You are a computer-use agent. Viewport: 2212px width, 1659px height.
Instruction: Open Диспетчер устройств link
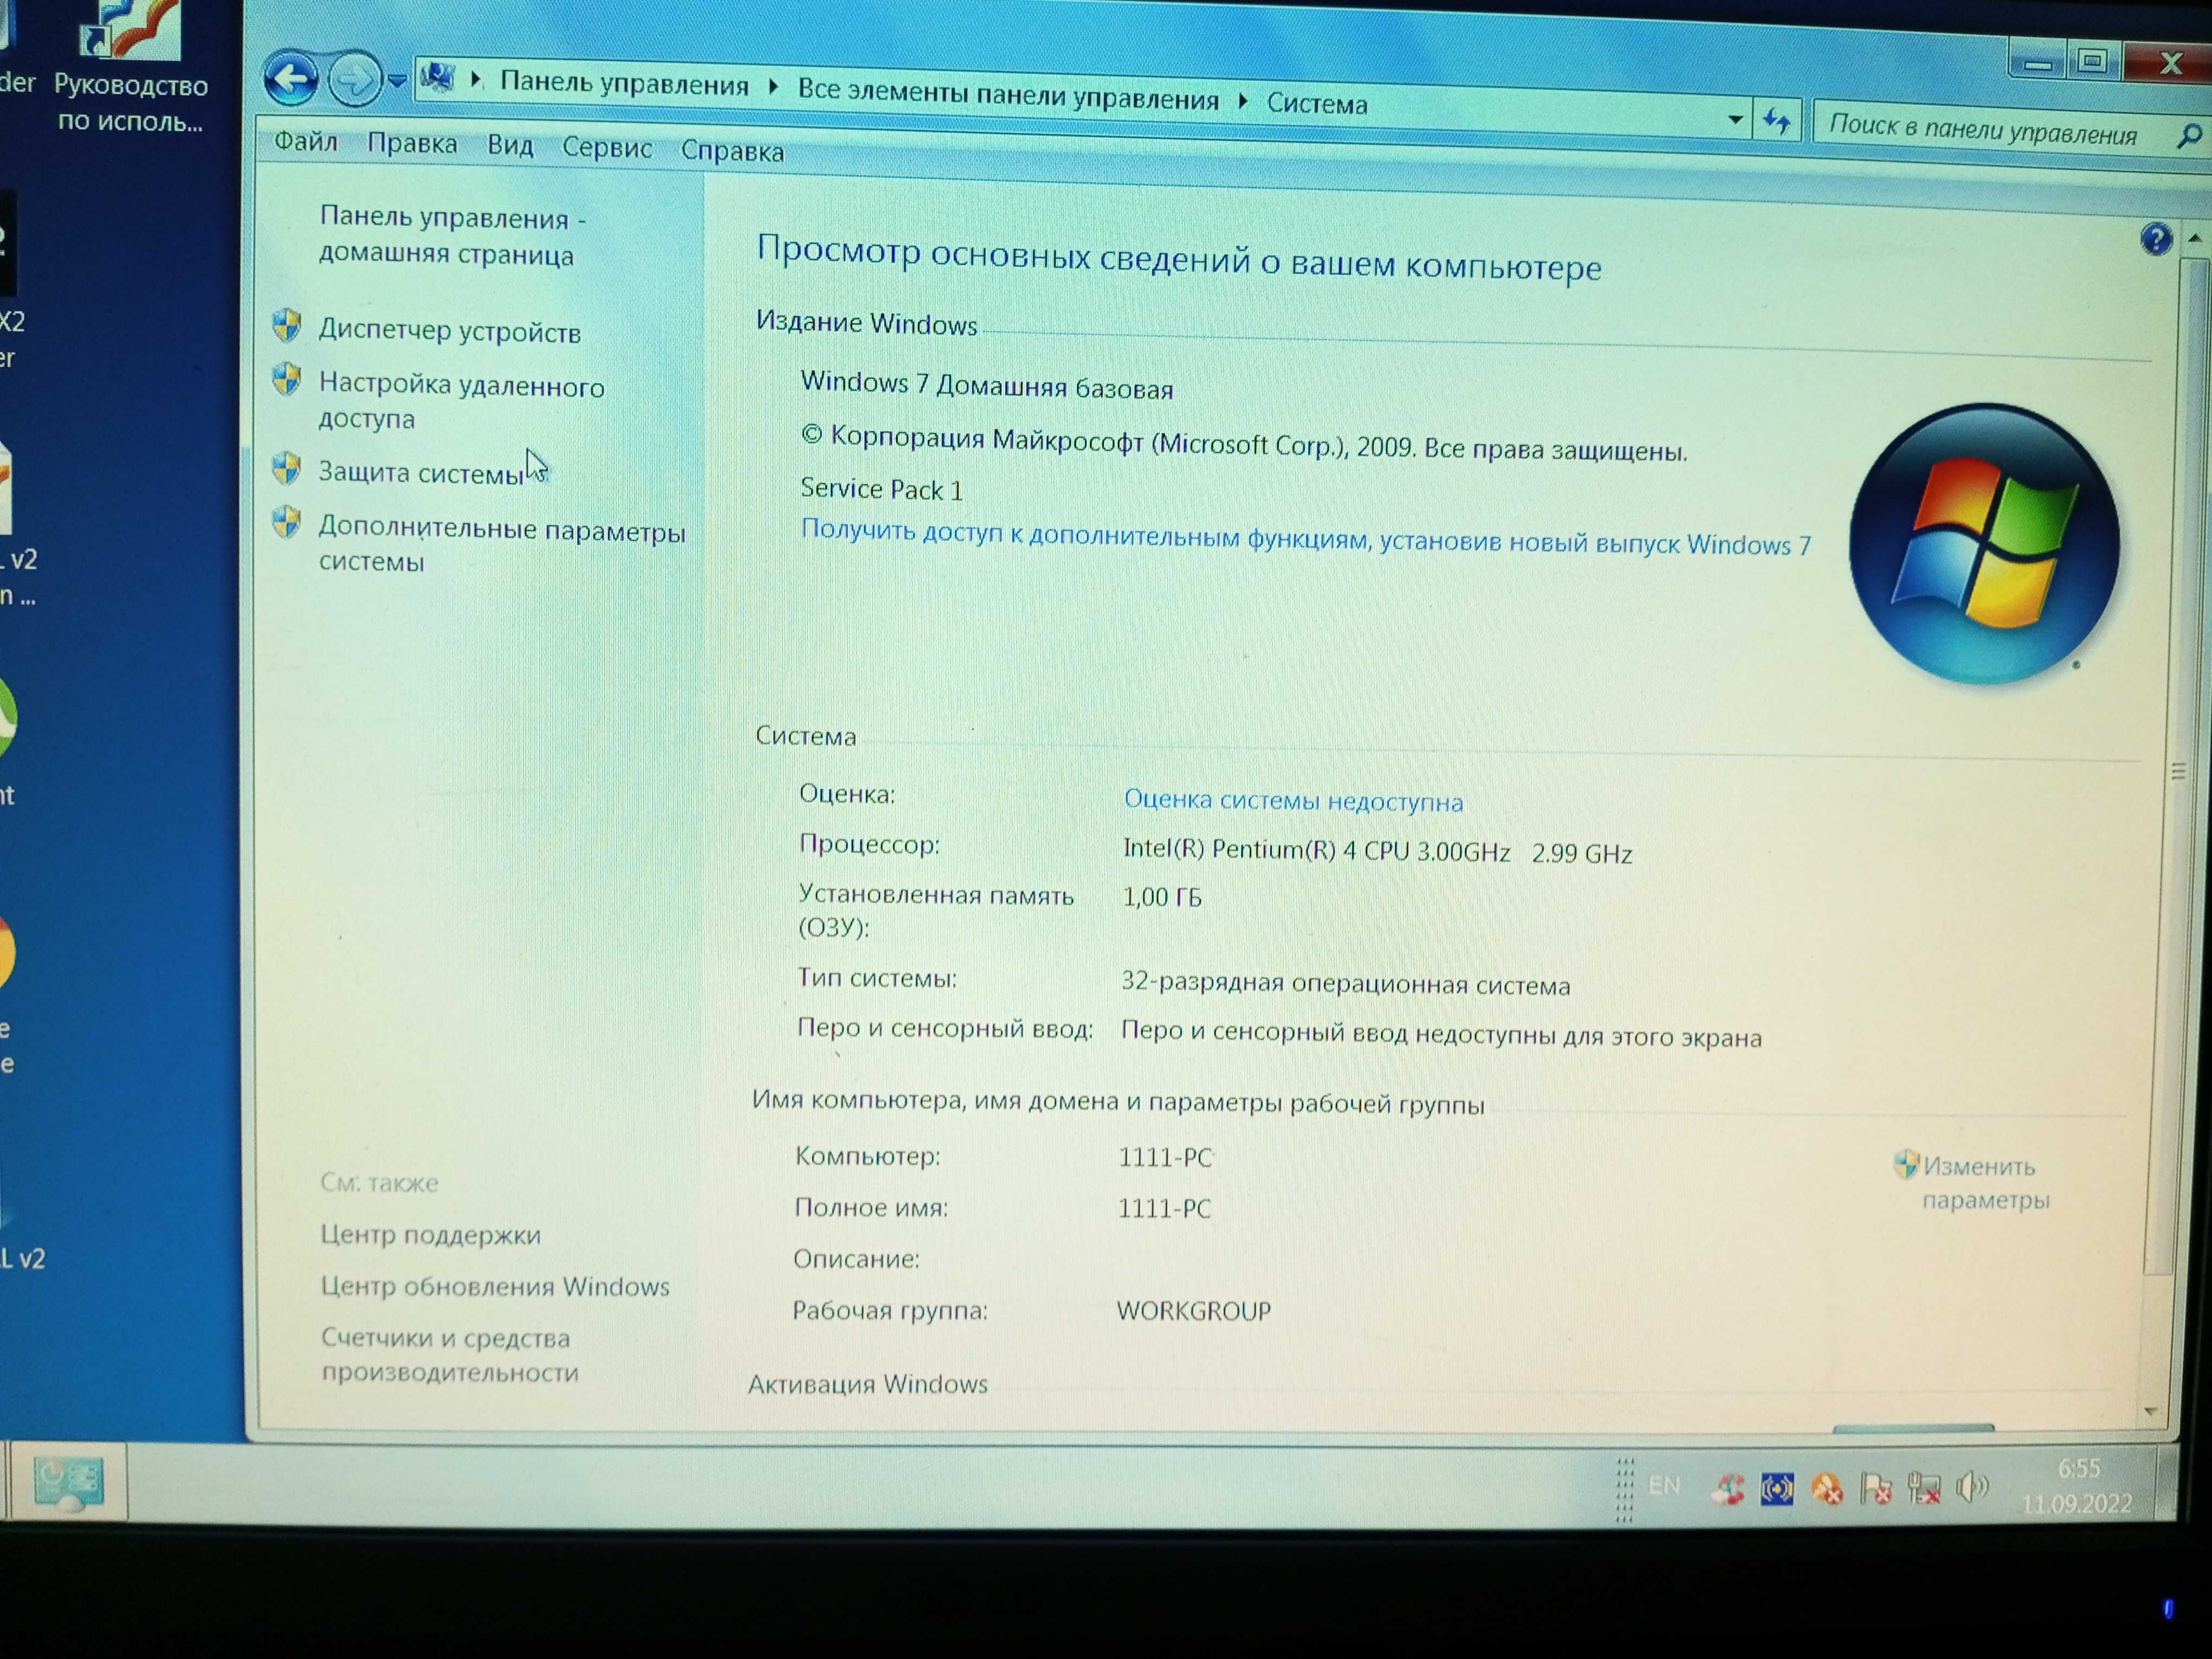pyautogui.click(x=449, y=331)
